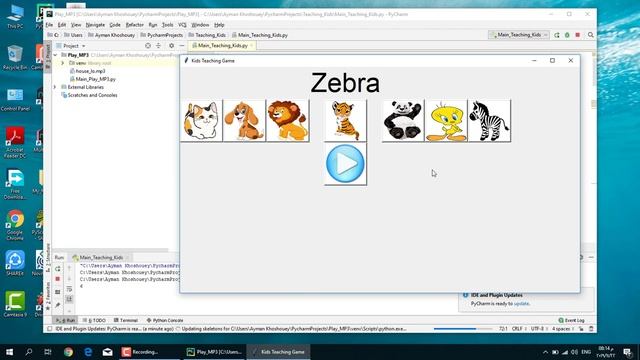Click rerun icon in Run panel

point(58,269)
